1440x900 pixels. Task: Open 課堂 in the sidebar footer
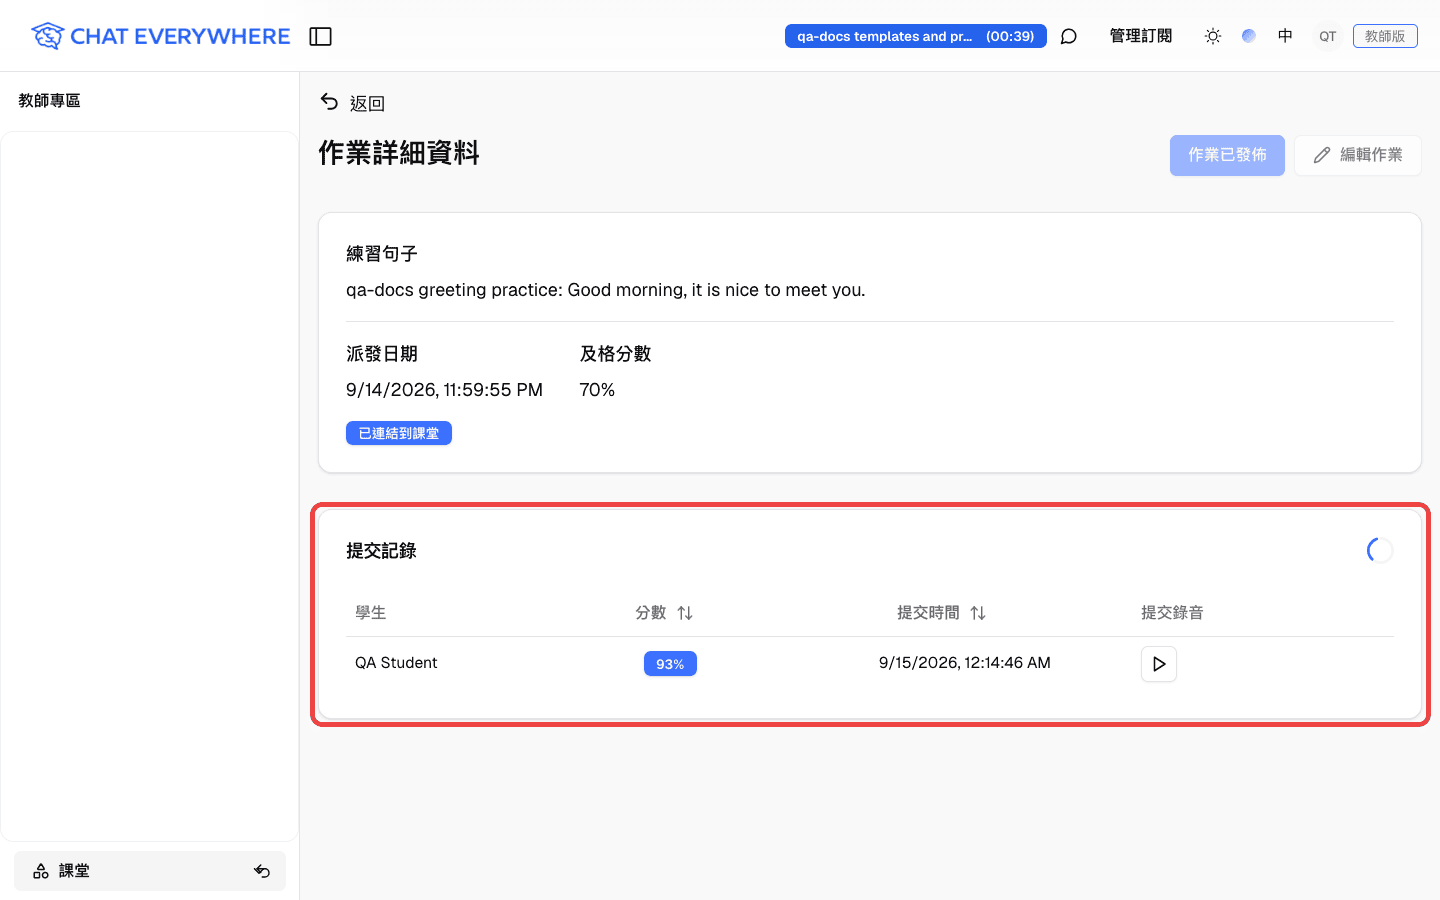click(x=150, y=871)
